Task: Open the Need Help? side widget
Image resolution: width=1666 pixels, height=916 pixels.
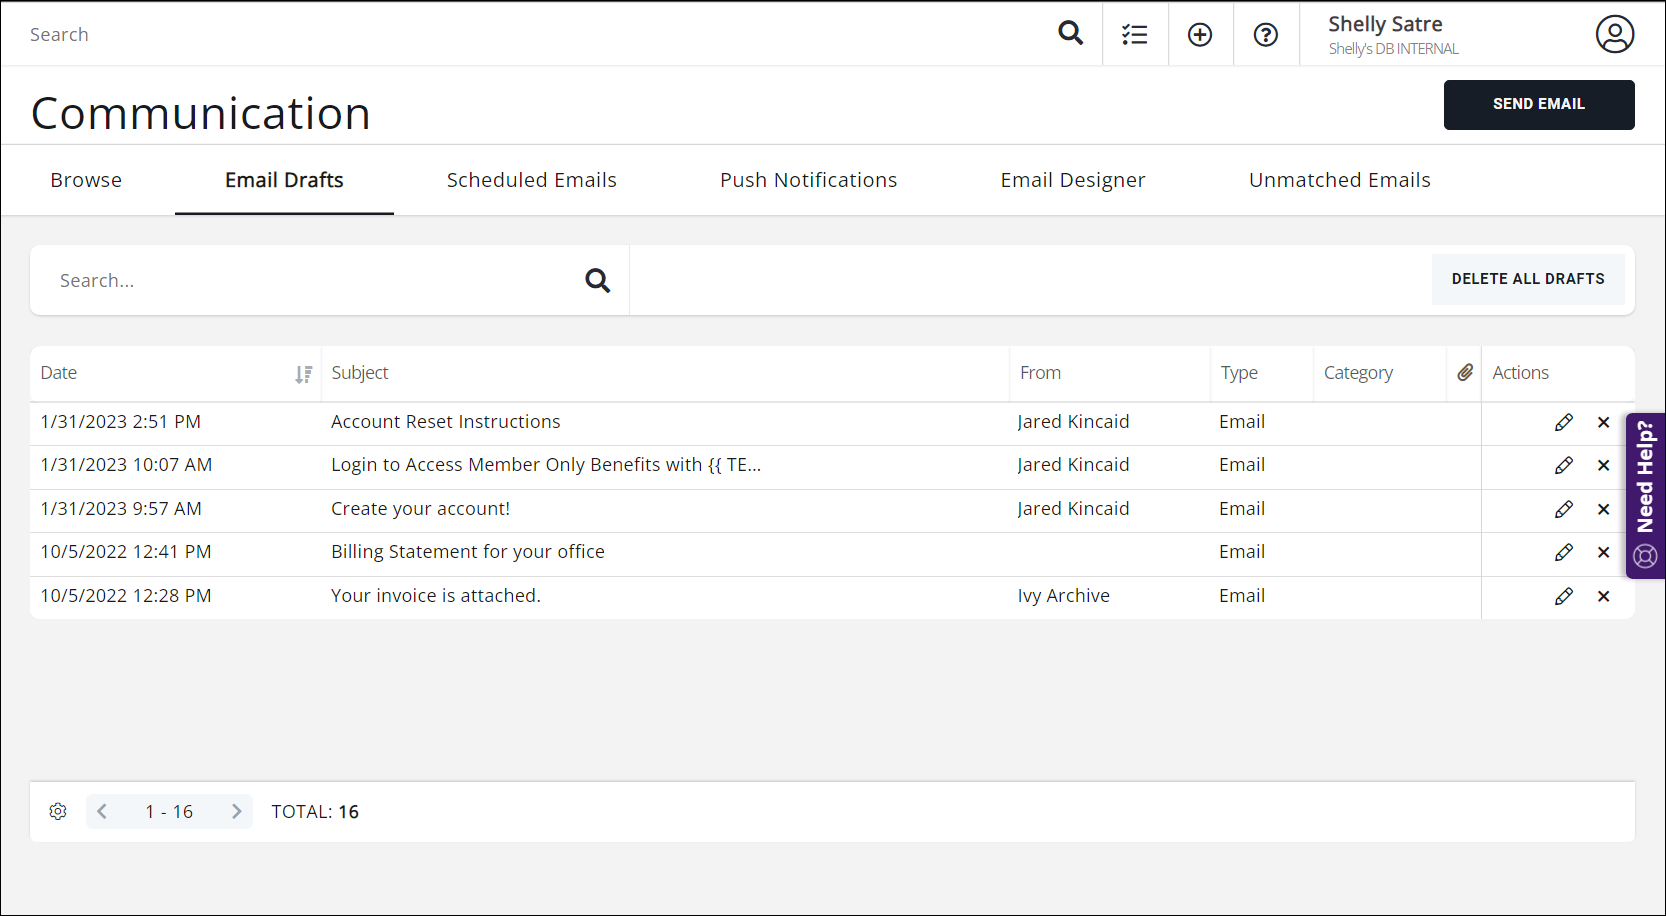Action: [1645, 495]
